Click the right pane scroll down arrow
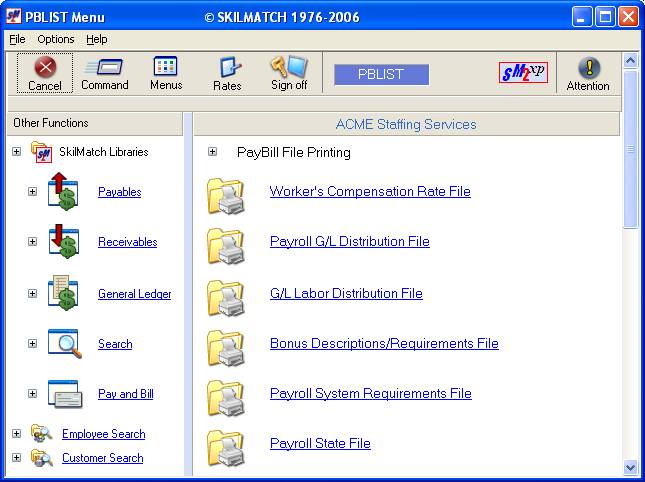645x482 pixels. coord(630,466)
